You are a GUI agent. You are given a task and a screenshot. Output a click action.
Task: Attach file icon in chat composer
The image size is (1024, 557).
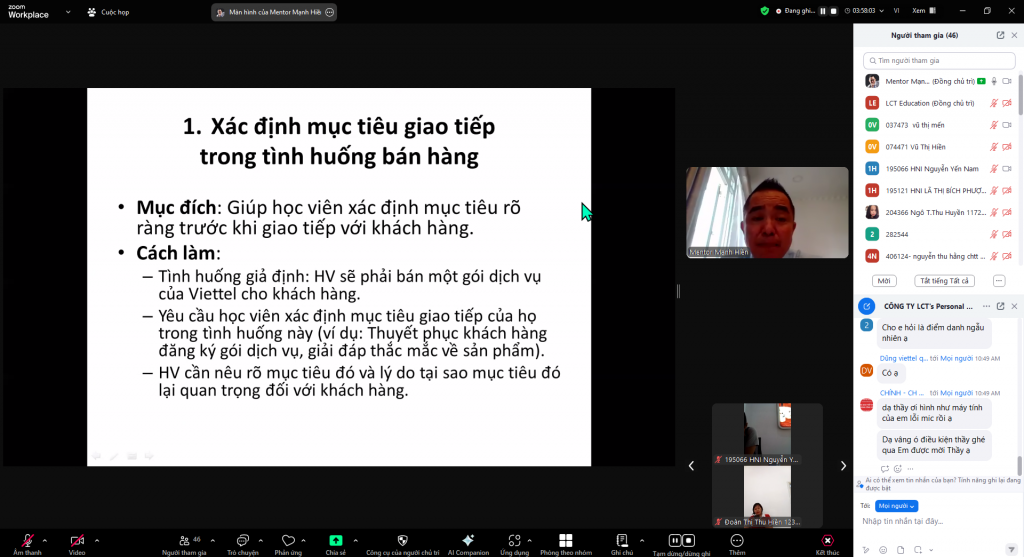[x=901, y=550]
